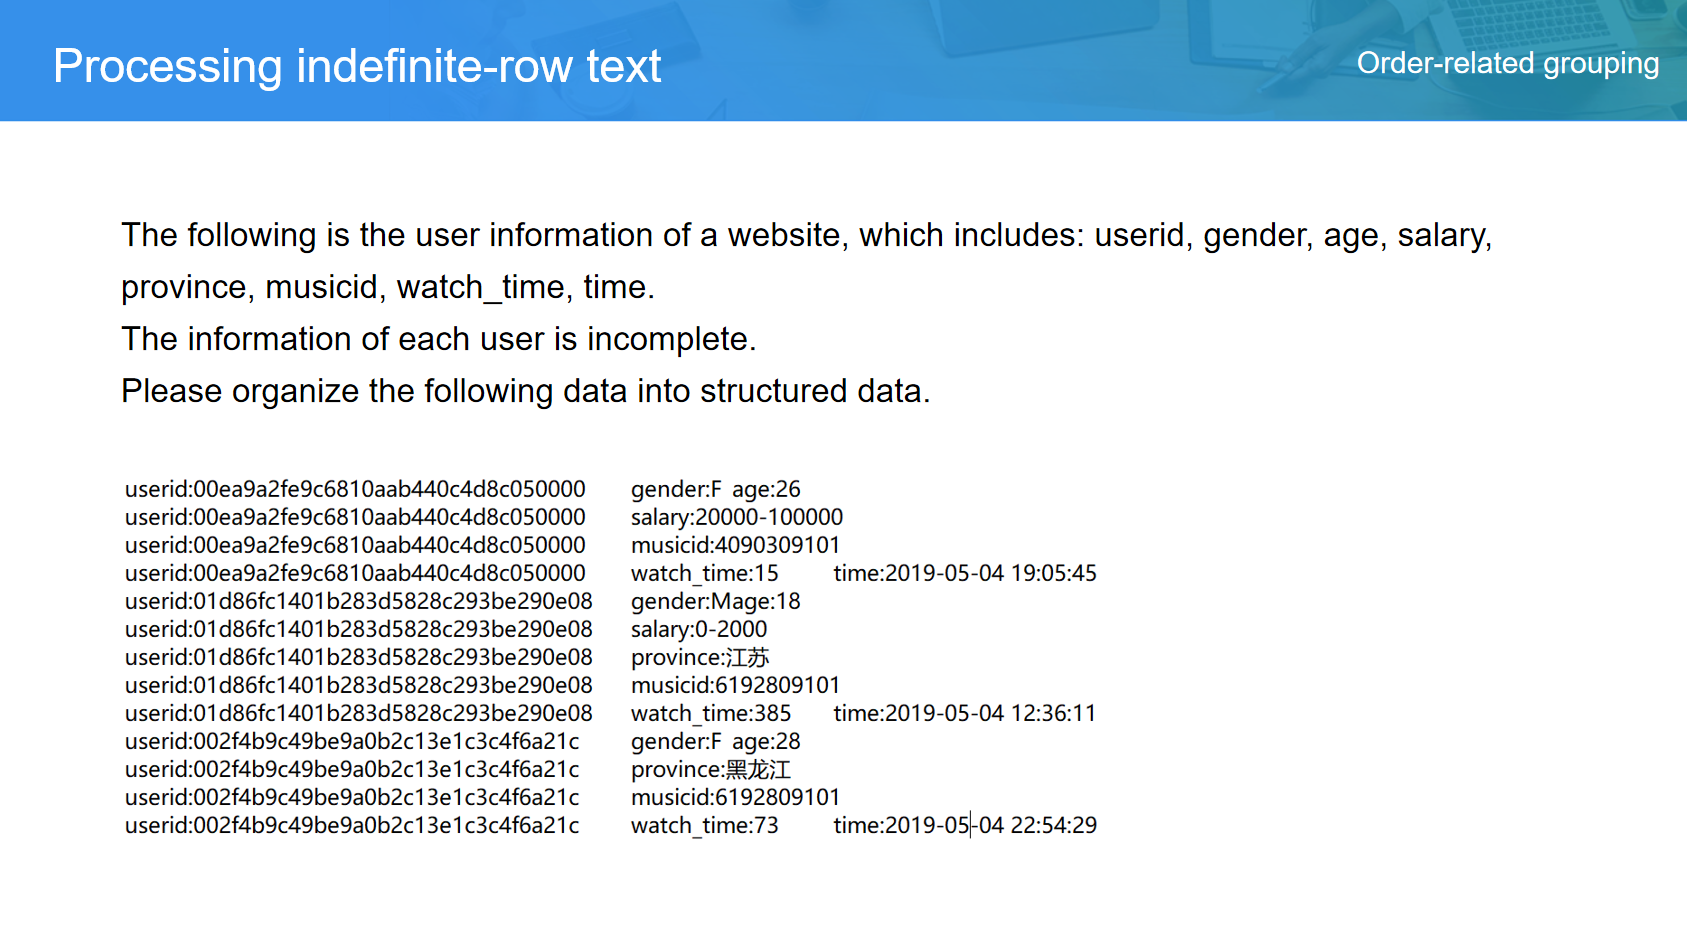Click the first userid line ending in 050000
Image resolution: width=1687 pixels, height=949 pixels.
pos(355,489)
